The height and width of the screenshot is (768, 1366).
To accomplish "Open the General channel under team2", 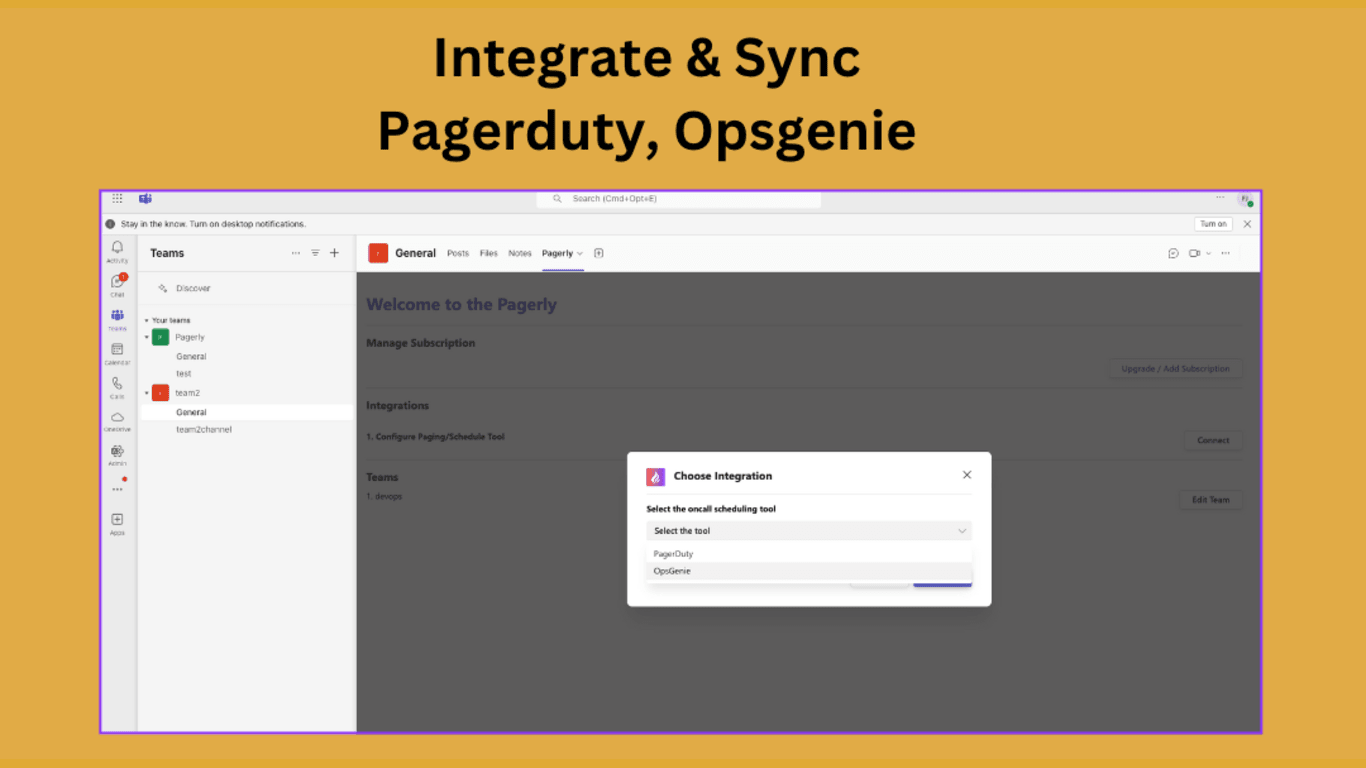I will point(191,412).
